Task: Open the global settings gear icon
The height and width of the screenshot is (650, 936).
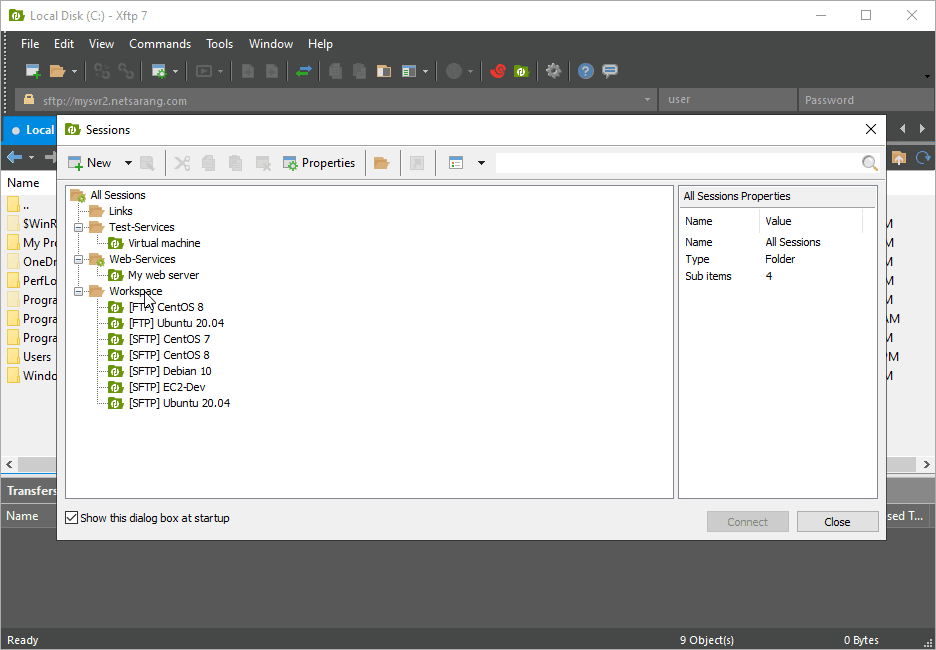Action: 554,71
